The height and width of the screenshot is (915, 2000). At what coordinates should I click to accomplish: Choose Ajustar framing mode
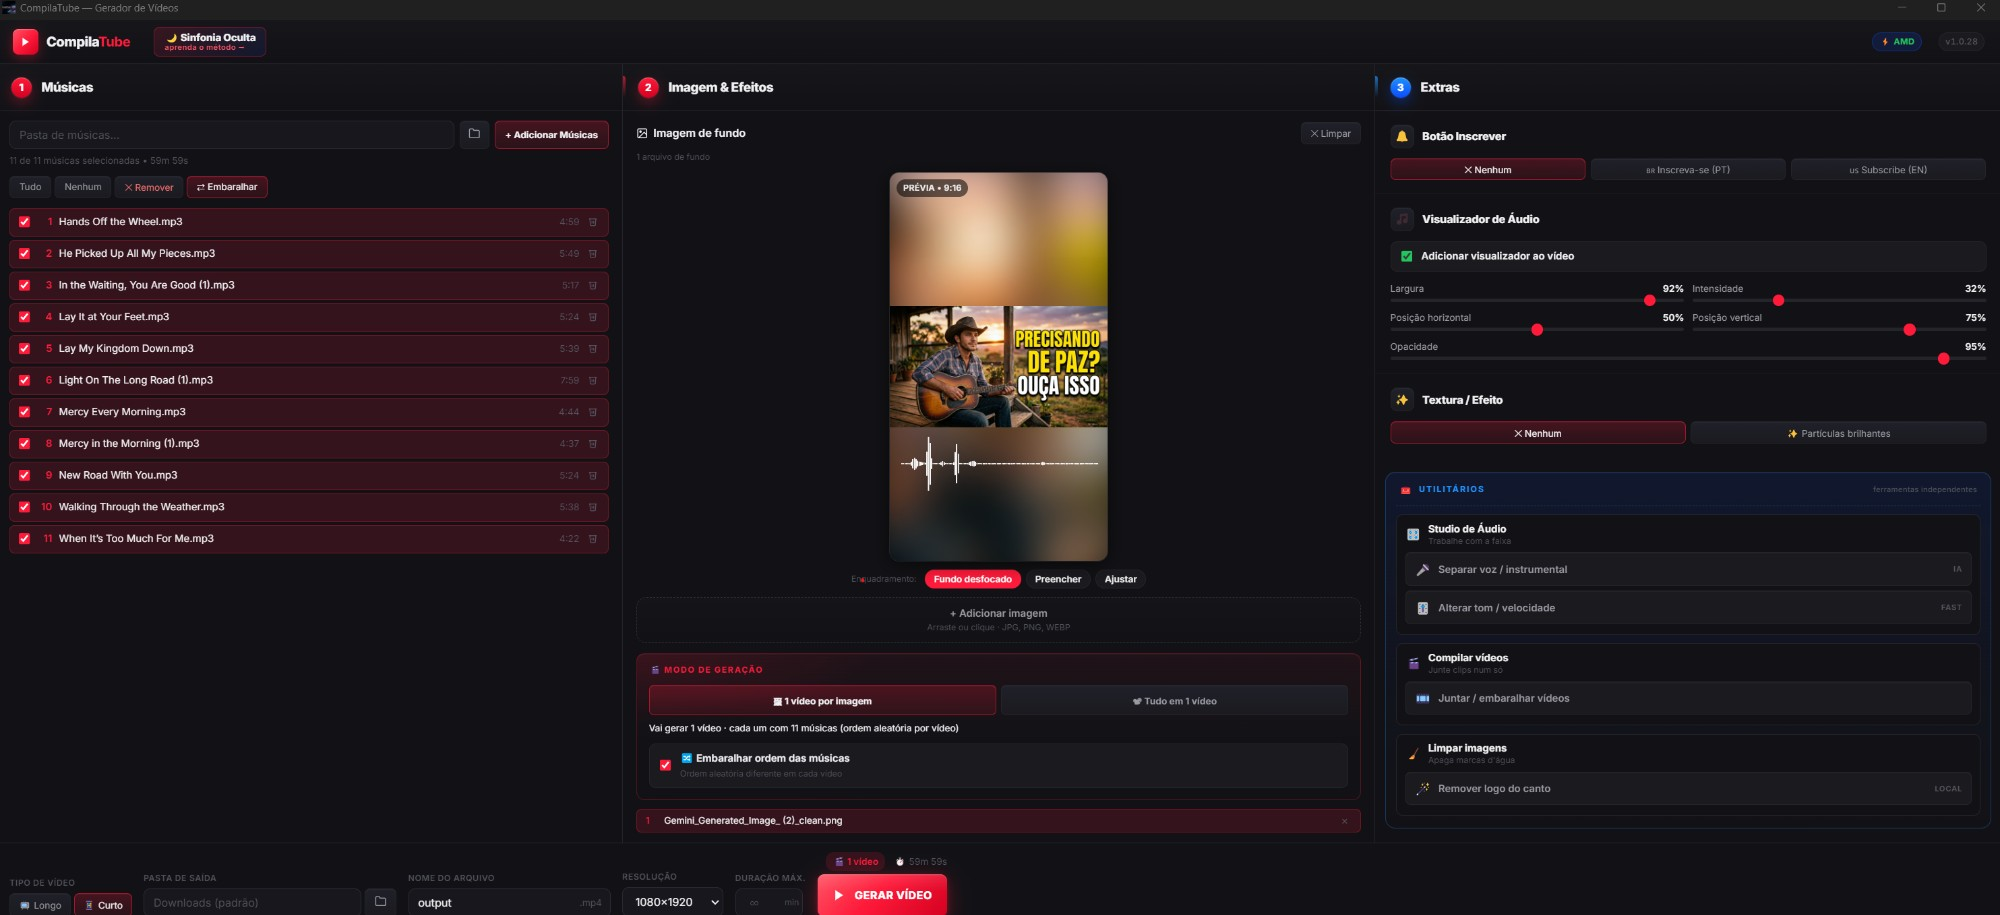coord(1120,579)
